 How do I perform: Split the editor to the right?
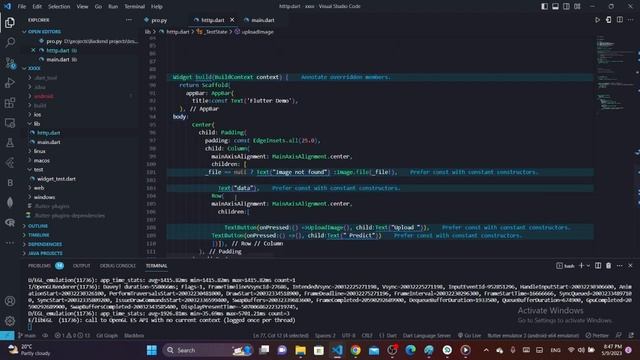pos(620,20)
